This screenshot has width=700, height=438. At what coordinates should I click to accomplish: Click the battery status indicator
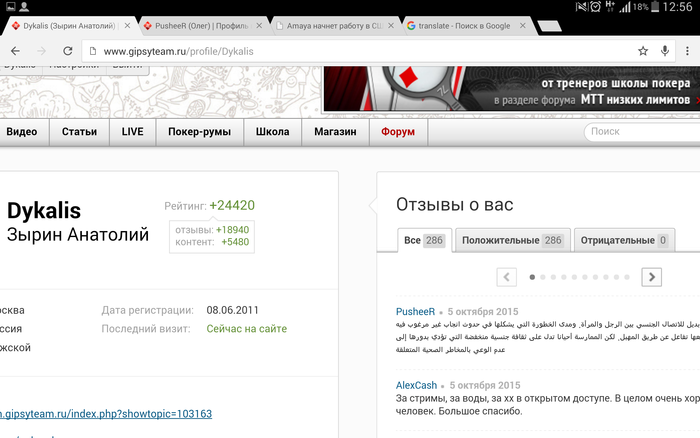click(655, 6)
